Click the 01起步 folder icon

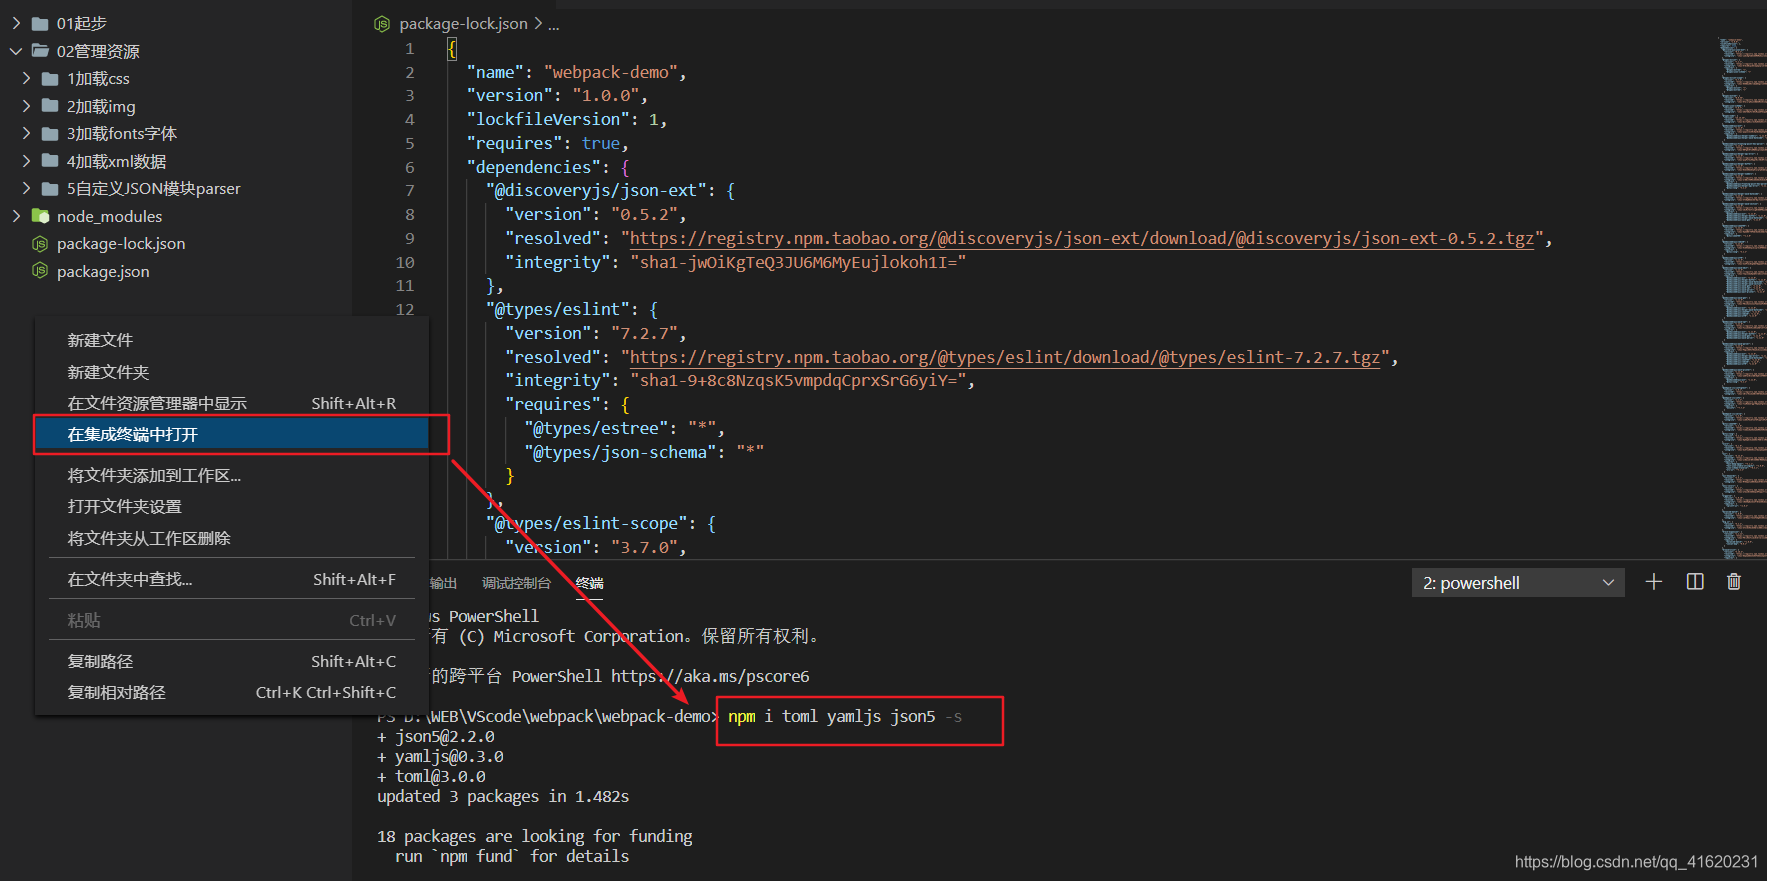pyautogui.click(x=40, y=23)
